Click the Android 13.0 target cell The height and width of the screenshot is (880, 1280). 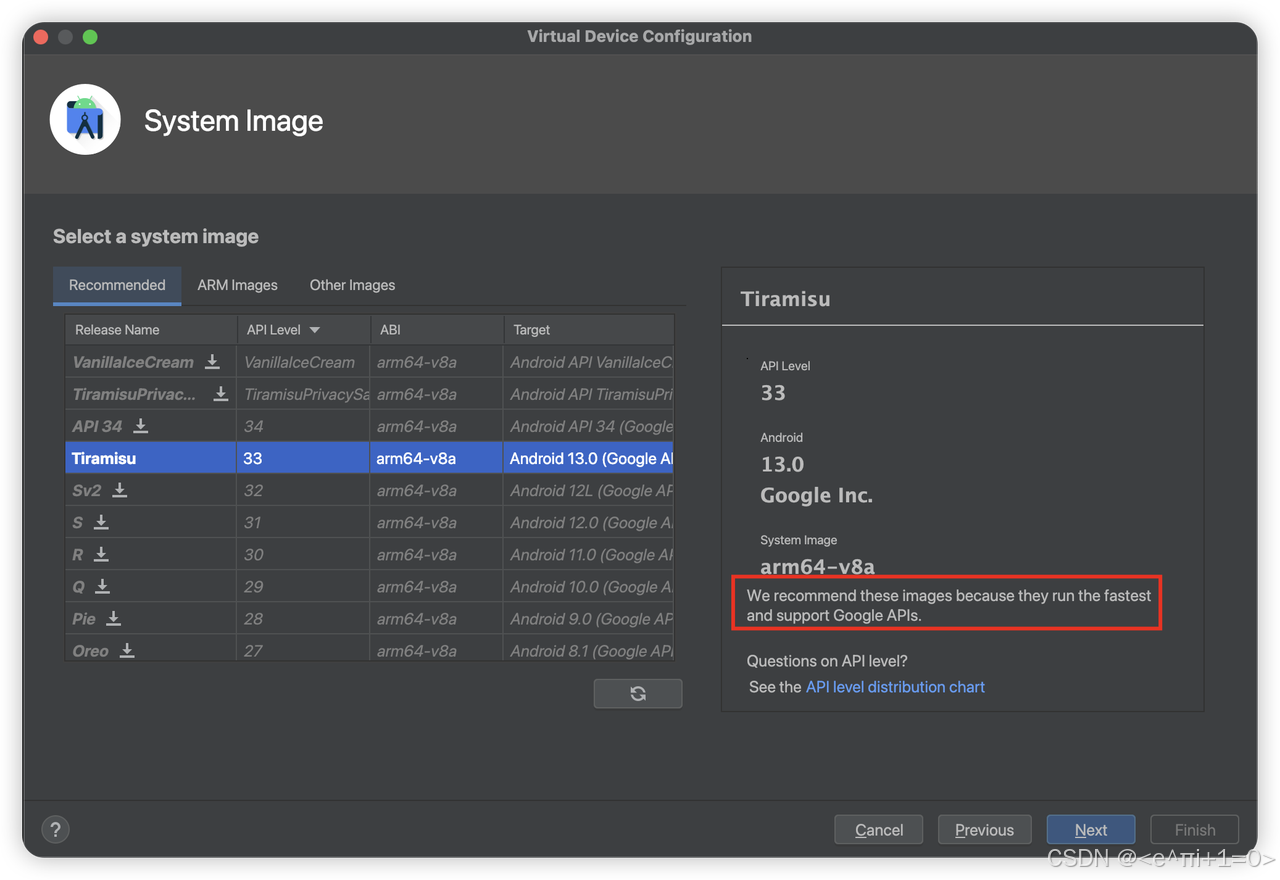(x=589, y=458)
